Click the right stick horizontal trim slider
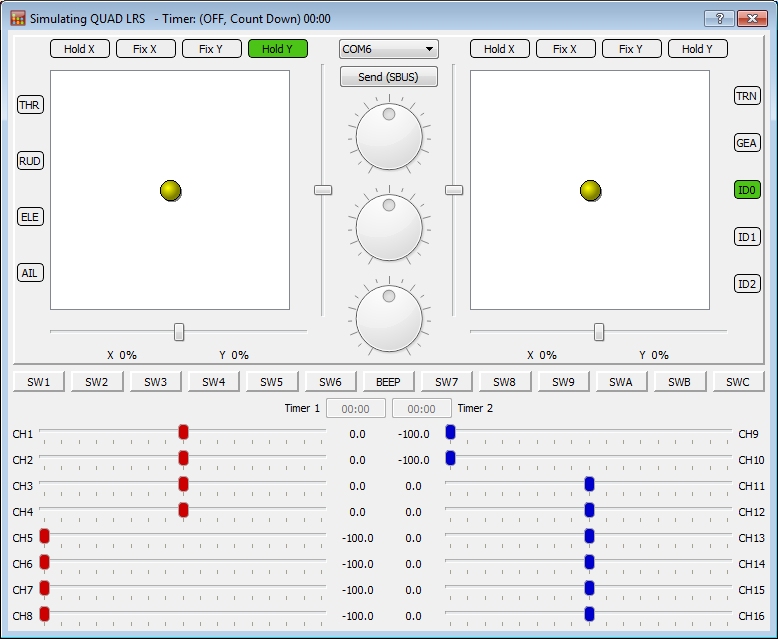This screenshot has width=778, height=639. [599, 332]
